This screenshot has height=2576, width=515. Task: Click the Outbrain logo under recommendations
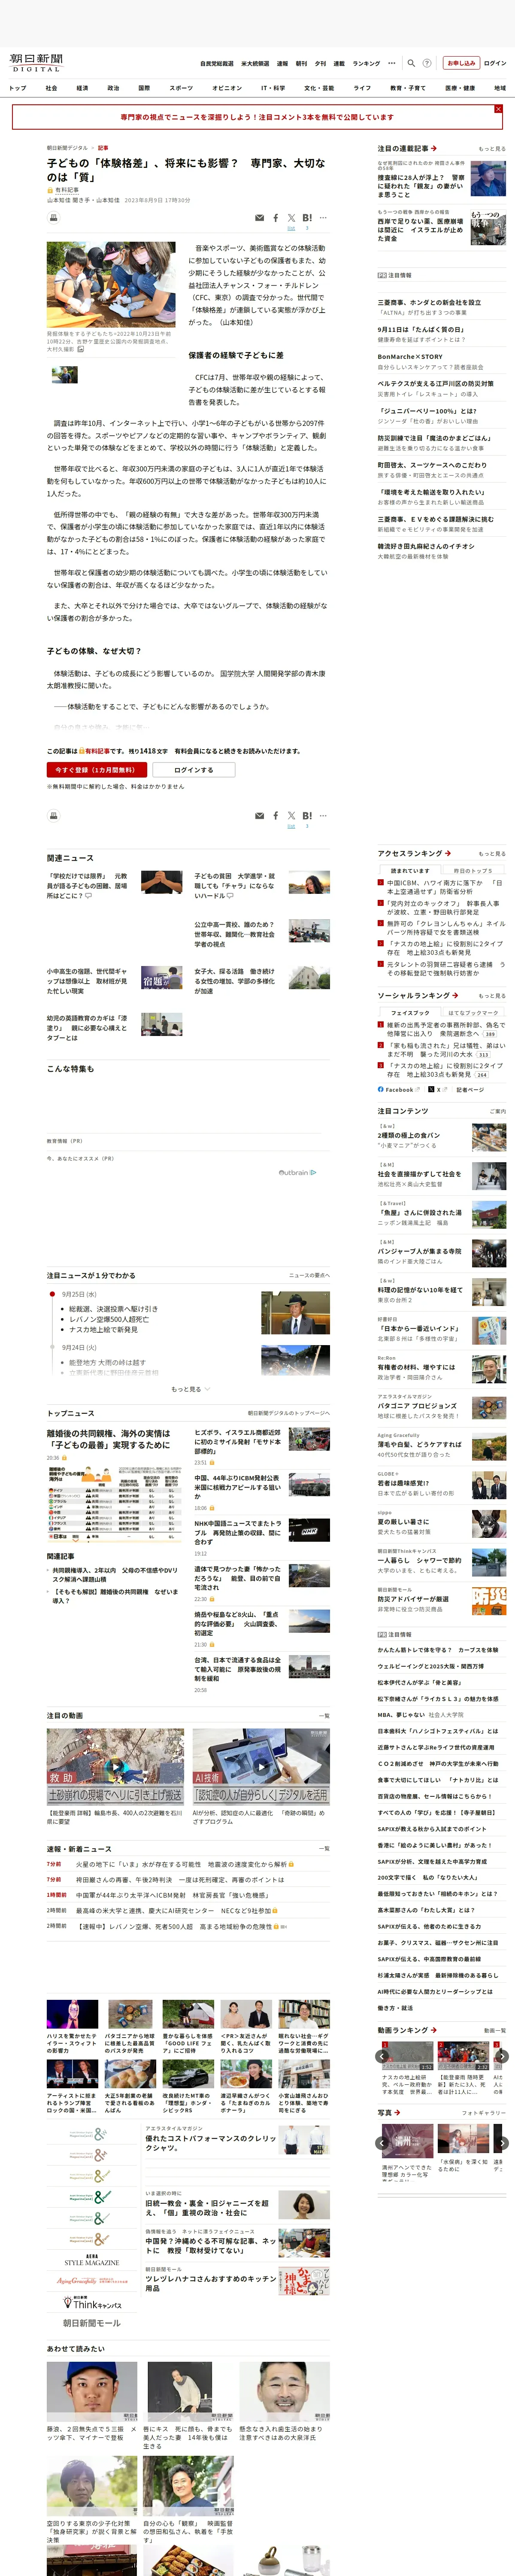[297, 1172]
